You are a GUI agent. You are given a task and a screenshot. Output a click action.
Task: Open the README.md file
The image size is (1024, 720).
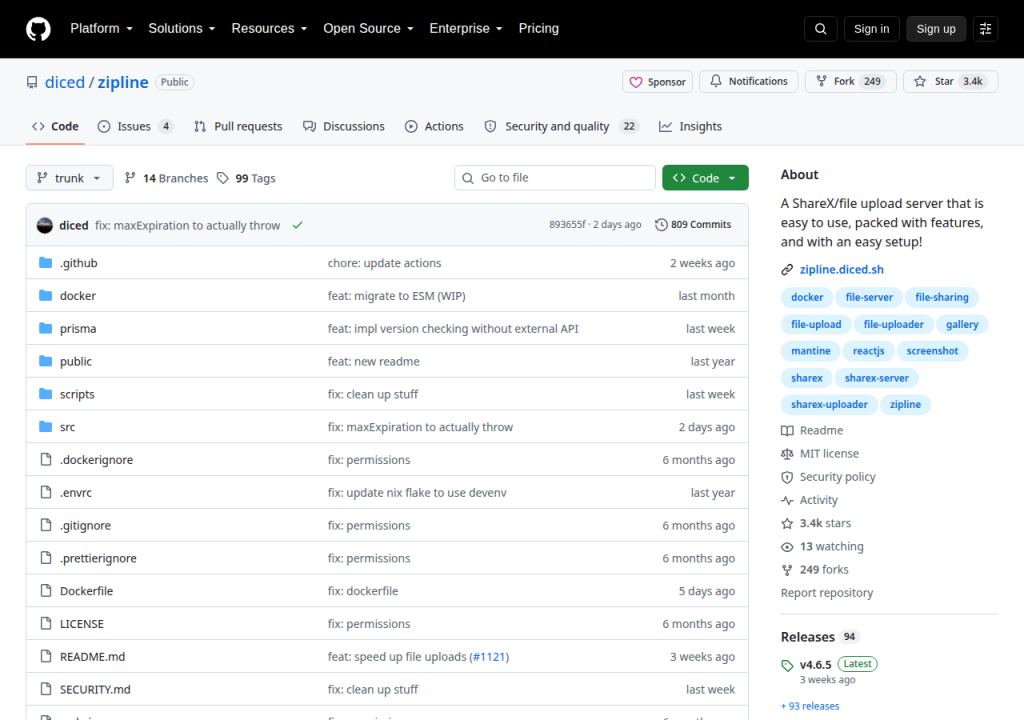click(92, 657)
